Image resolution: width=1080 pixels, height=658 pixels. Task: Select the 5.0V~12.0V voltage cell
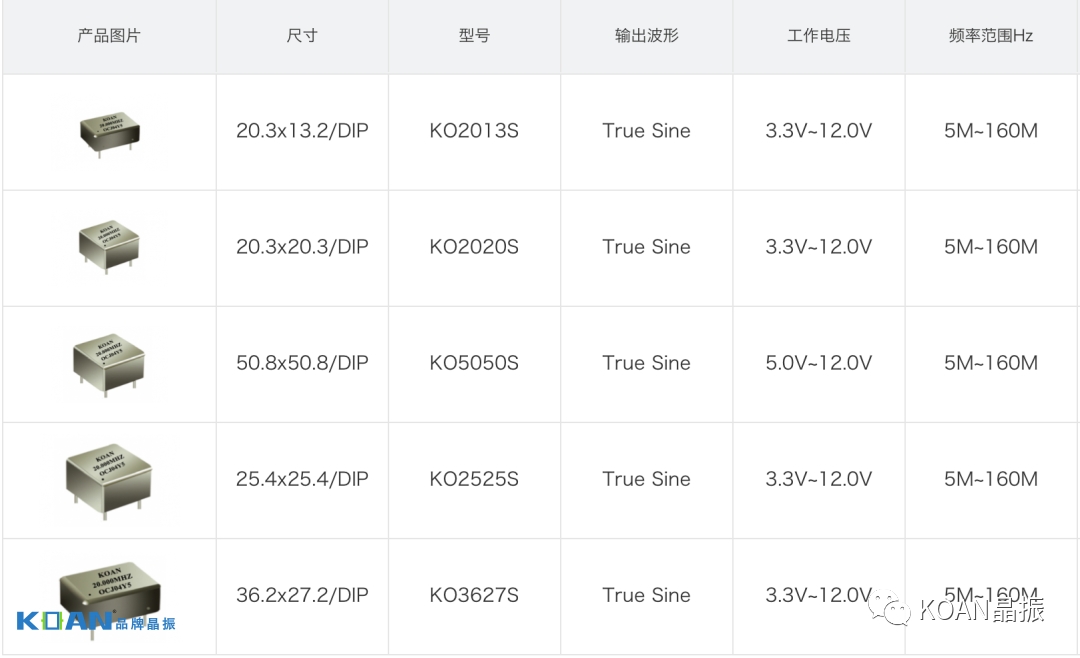pos(818,363)
